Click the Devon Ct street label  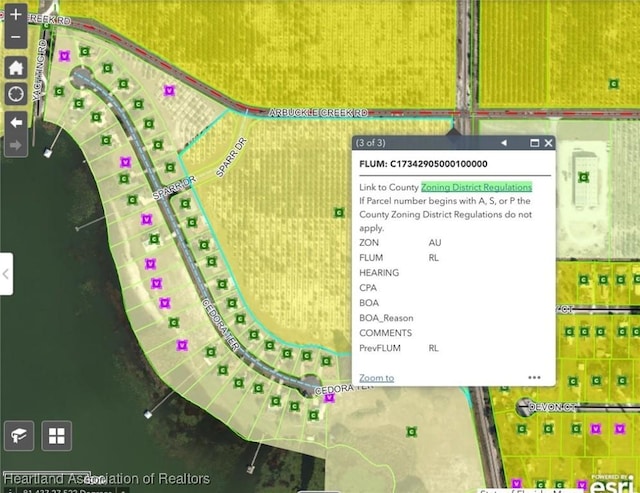click(x=552, y=407)
